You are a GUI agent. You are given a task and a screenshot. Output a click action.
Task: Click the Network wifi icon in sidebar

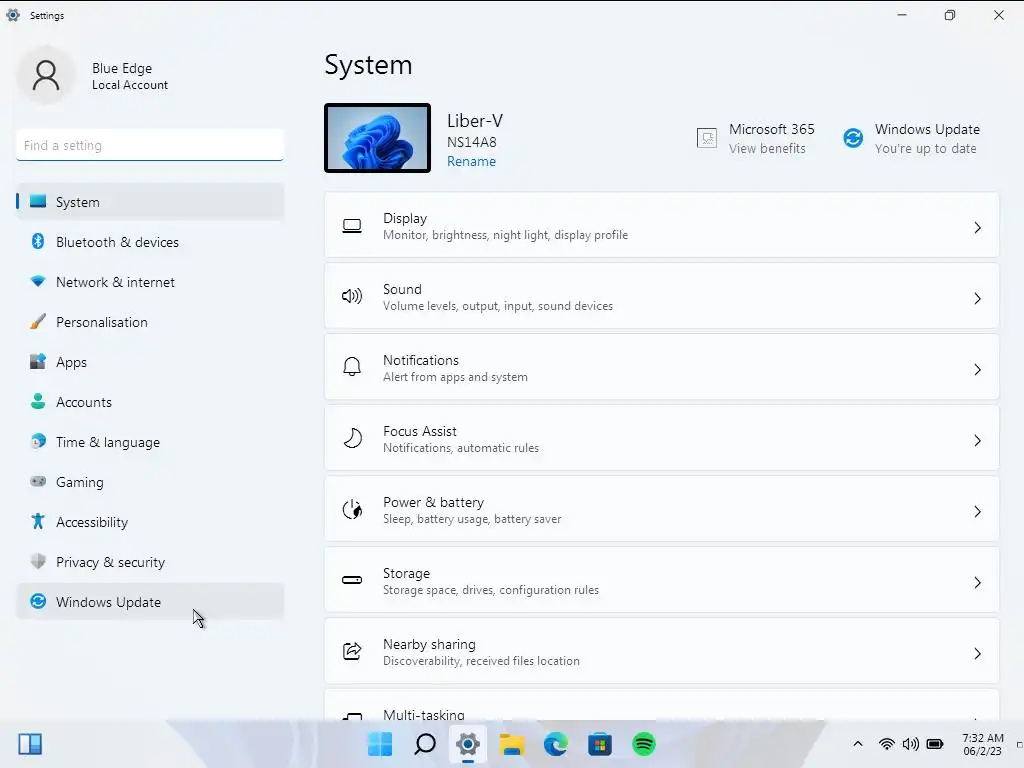(38, 281)
